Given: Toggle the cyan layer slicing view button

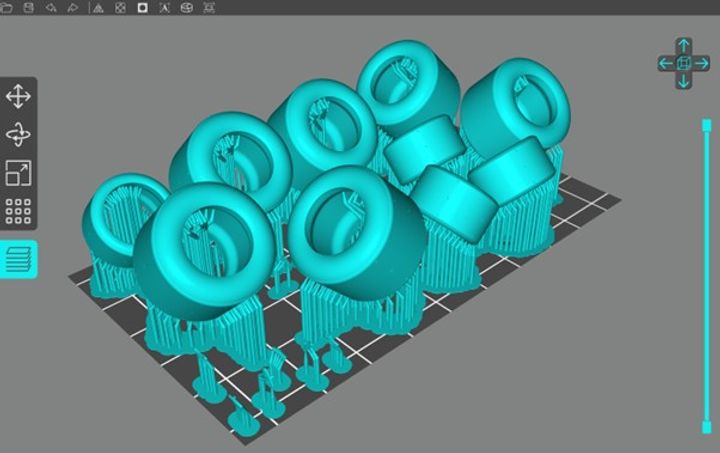Looking at the screenshot, I should coord(18,258).
